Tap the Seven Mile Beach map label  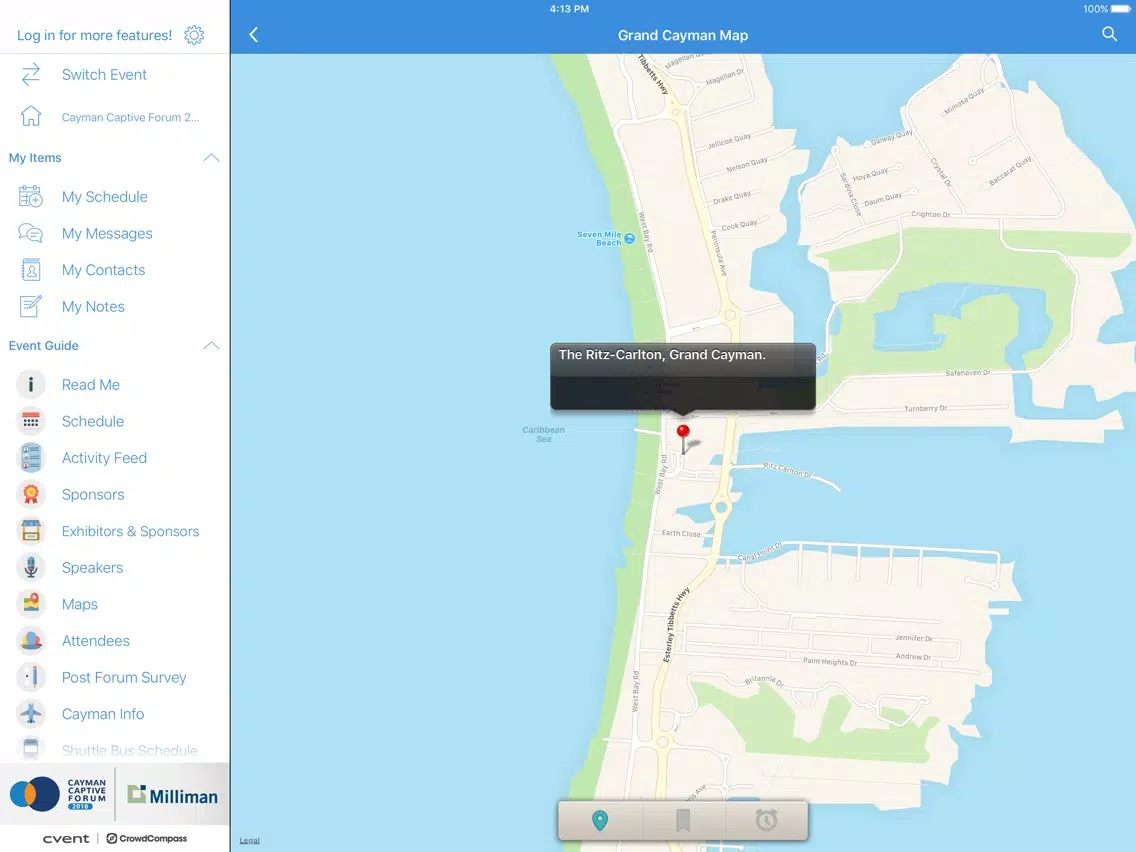point(599,238)
